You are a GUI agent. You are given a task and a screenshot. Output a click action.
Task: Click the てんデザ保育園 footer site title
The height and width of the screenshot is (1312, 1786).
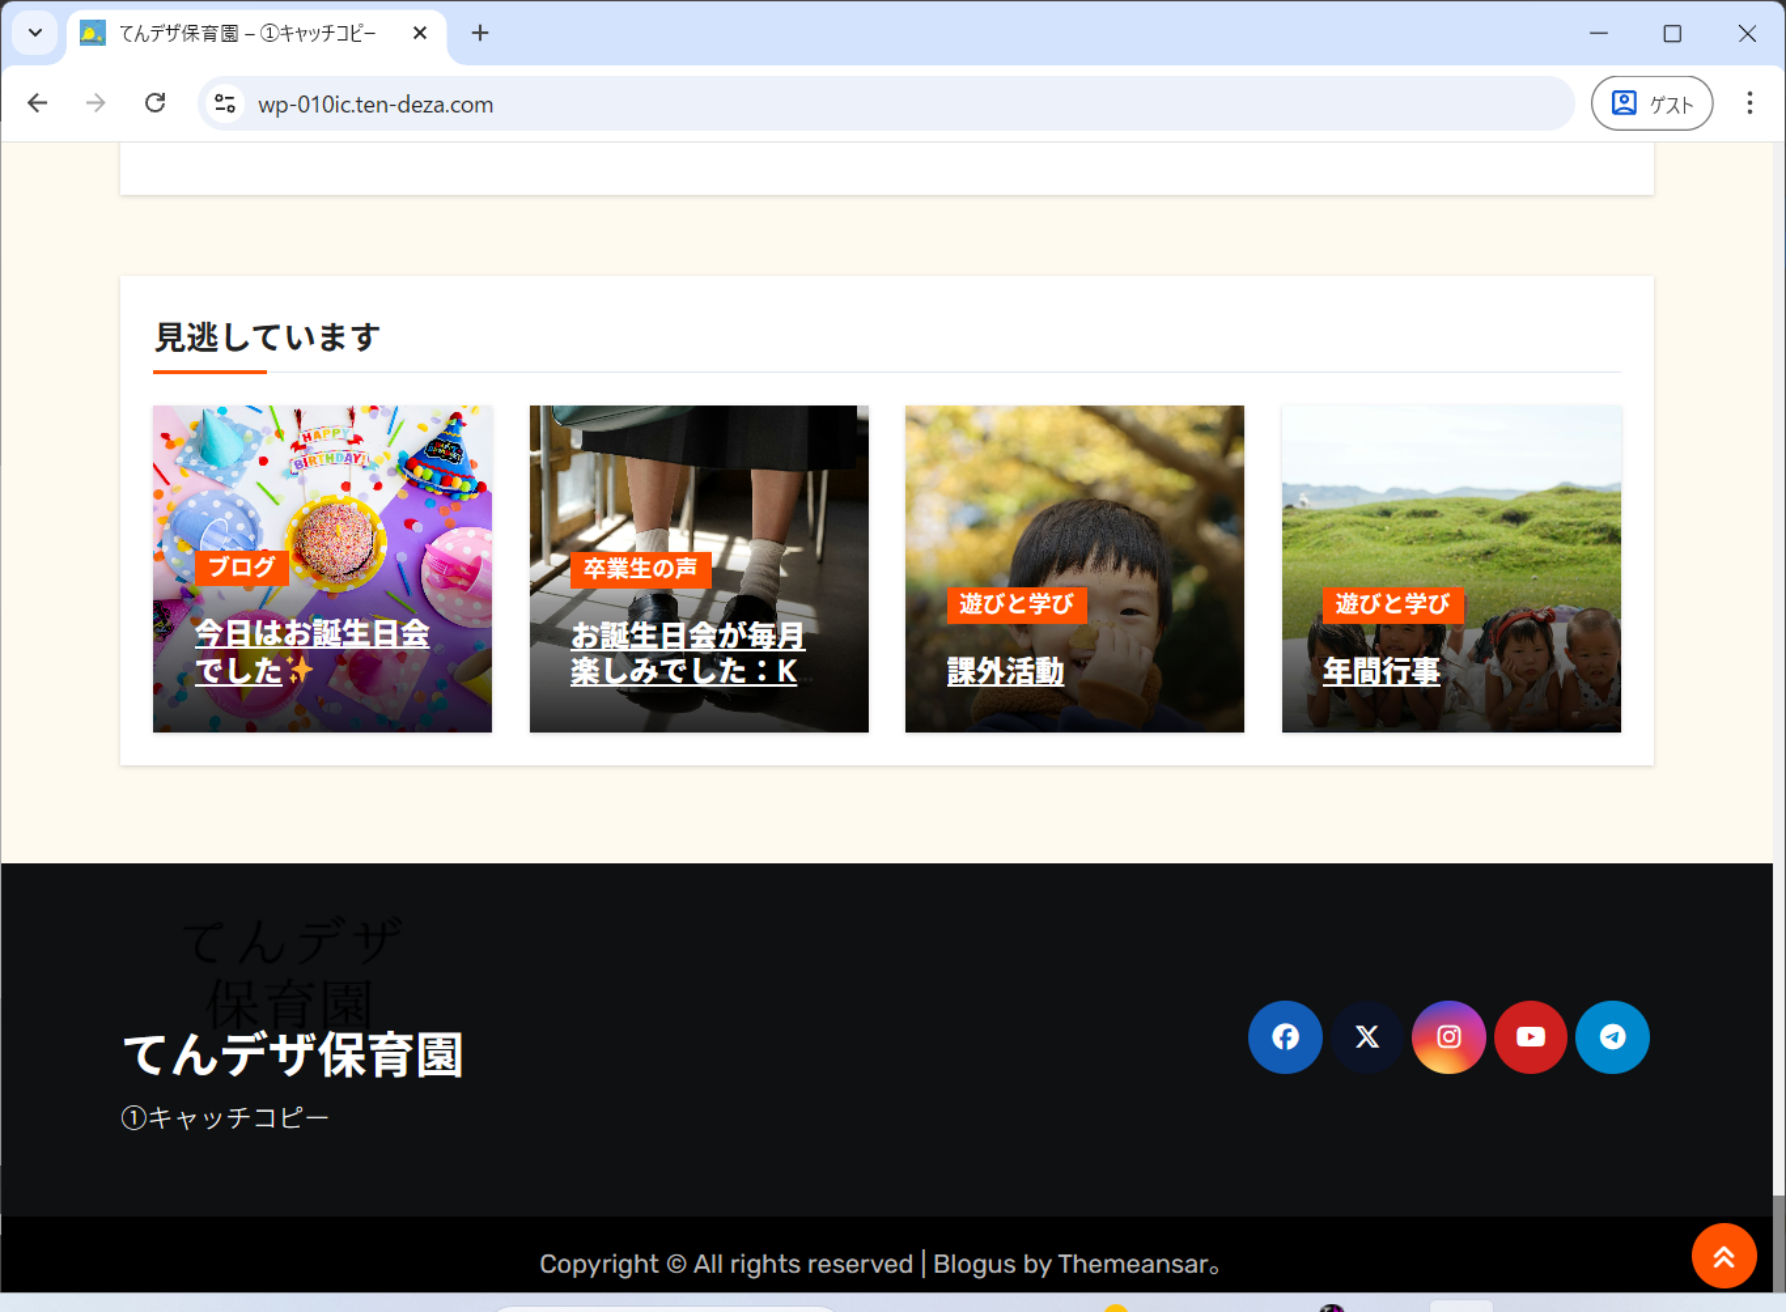coord(293,1055)
